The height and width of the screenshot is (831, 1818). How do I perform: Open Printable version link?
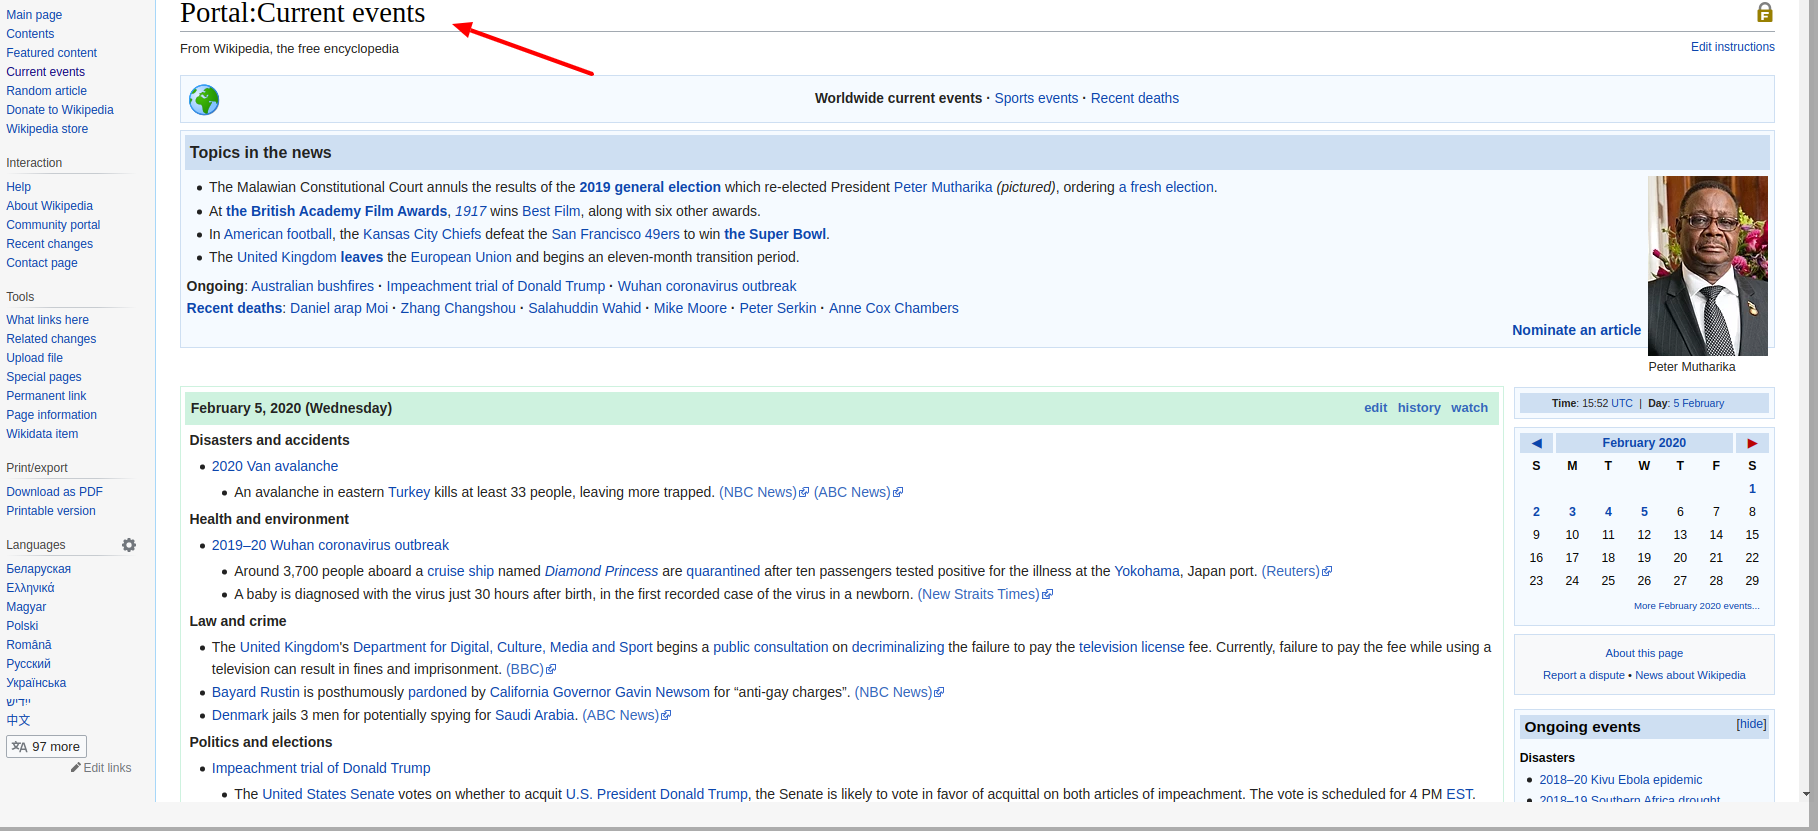click(51, 511)
